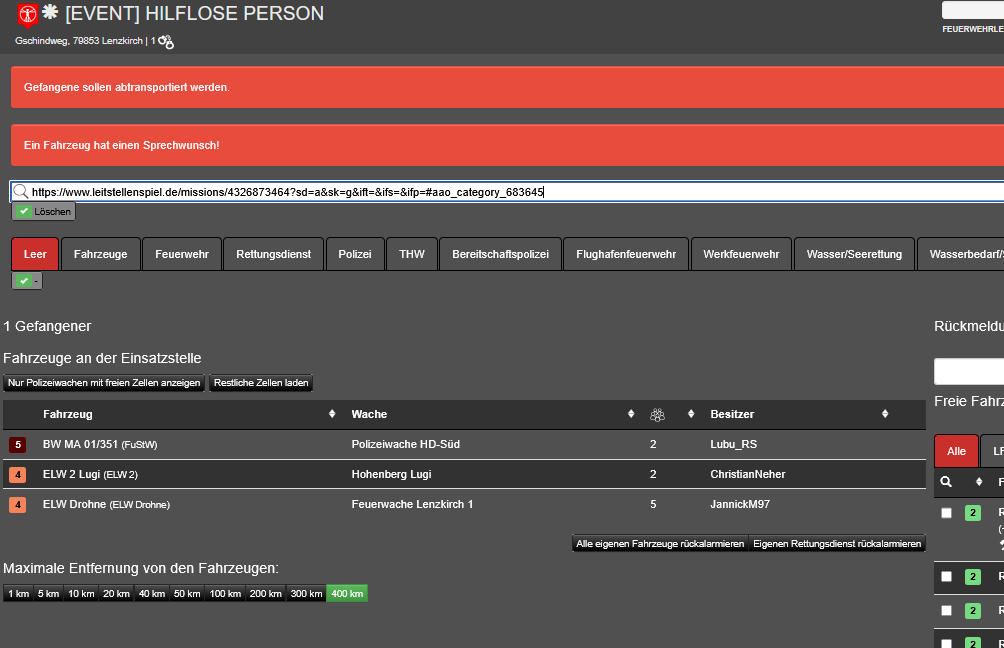Image resolution: width=1004 pixels, height=648 pixels.
Task: Open owner profile ChristianNeher
Action: (x=748, y=474)
